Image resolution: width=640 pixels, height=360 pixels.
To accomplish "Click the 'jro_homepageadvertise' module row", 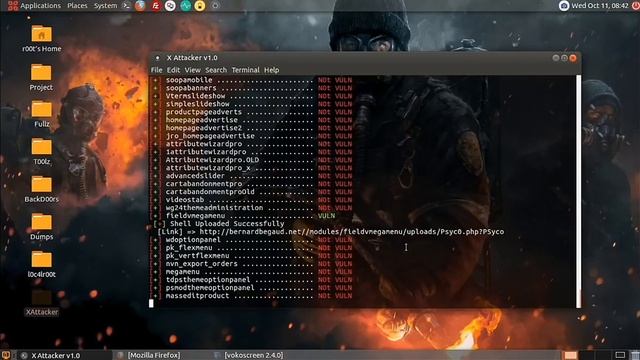I will [253, 136].
